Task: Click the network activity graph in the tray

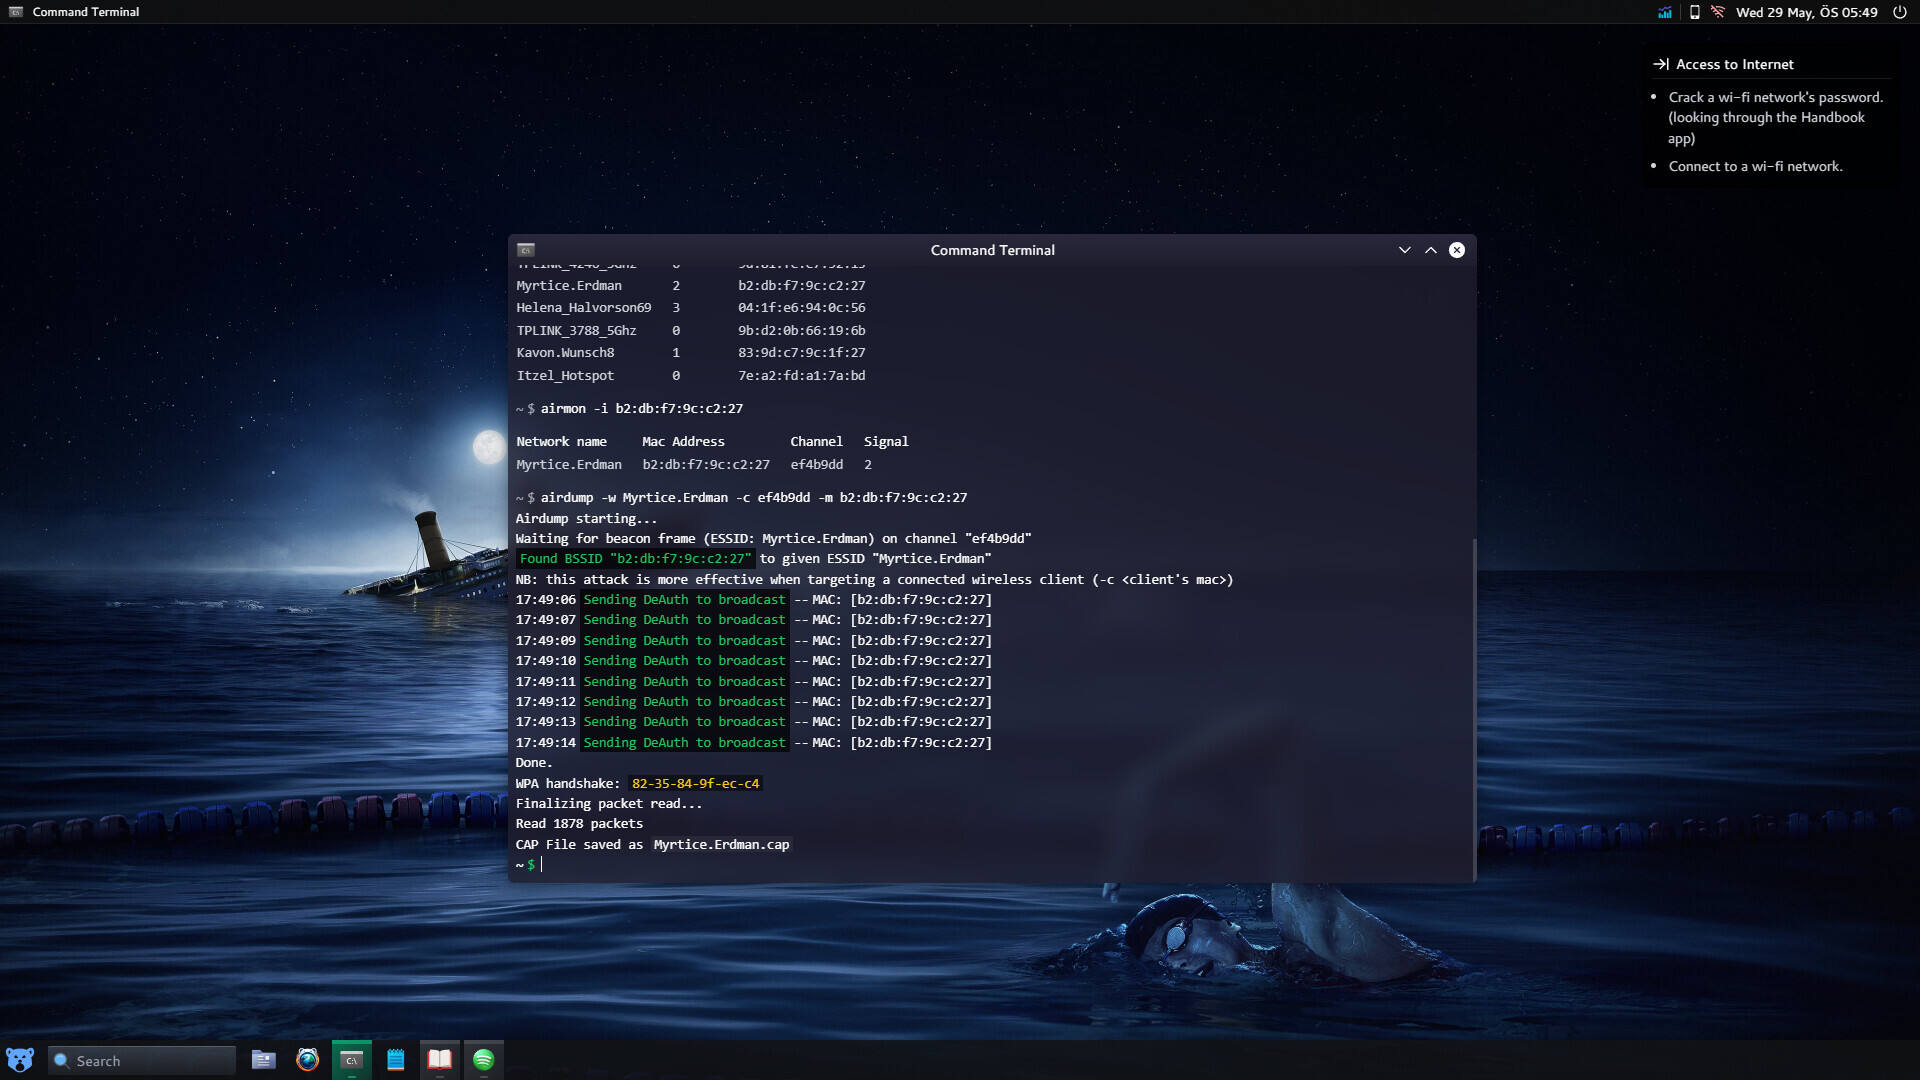Action: click(x=1665, y=12)
